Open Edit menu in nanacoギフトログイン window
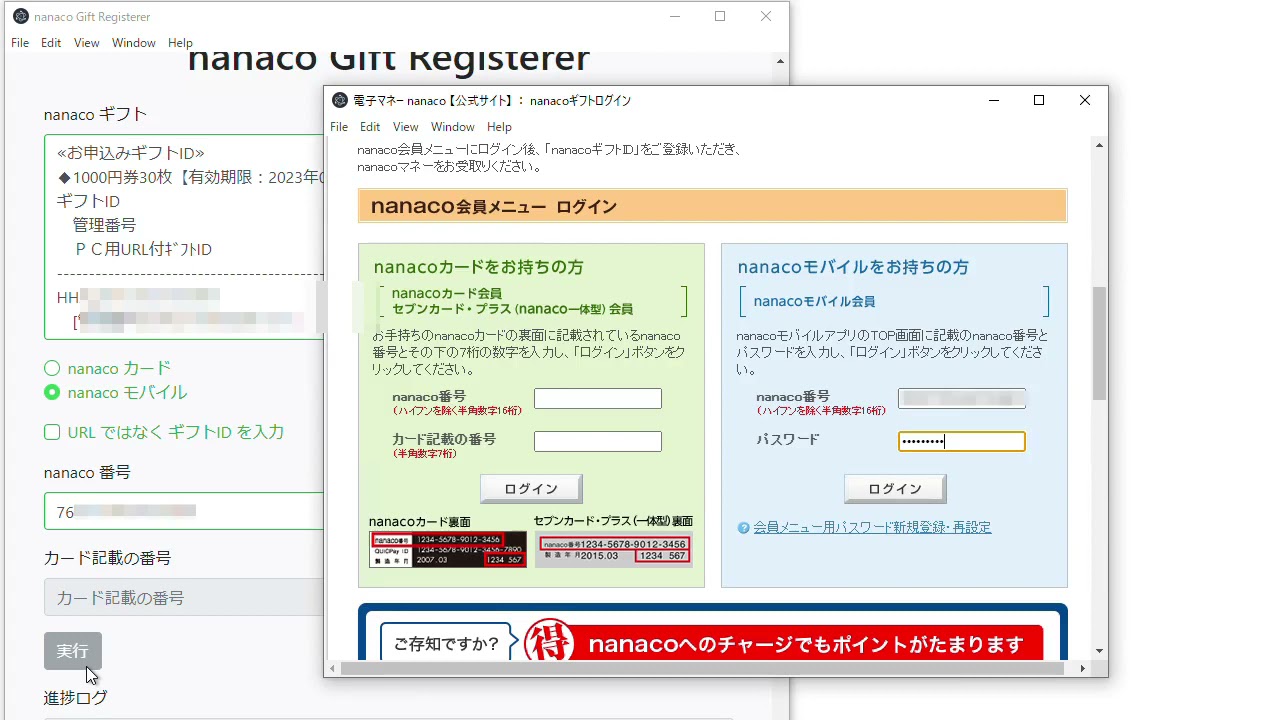The height and width of the screenshot is (720, 1280). tap(370, 127)
